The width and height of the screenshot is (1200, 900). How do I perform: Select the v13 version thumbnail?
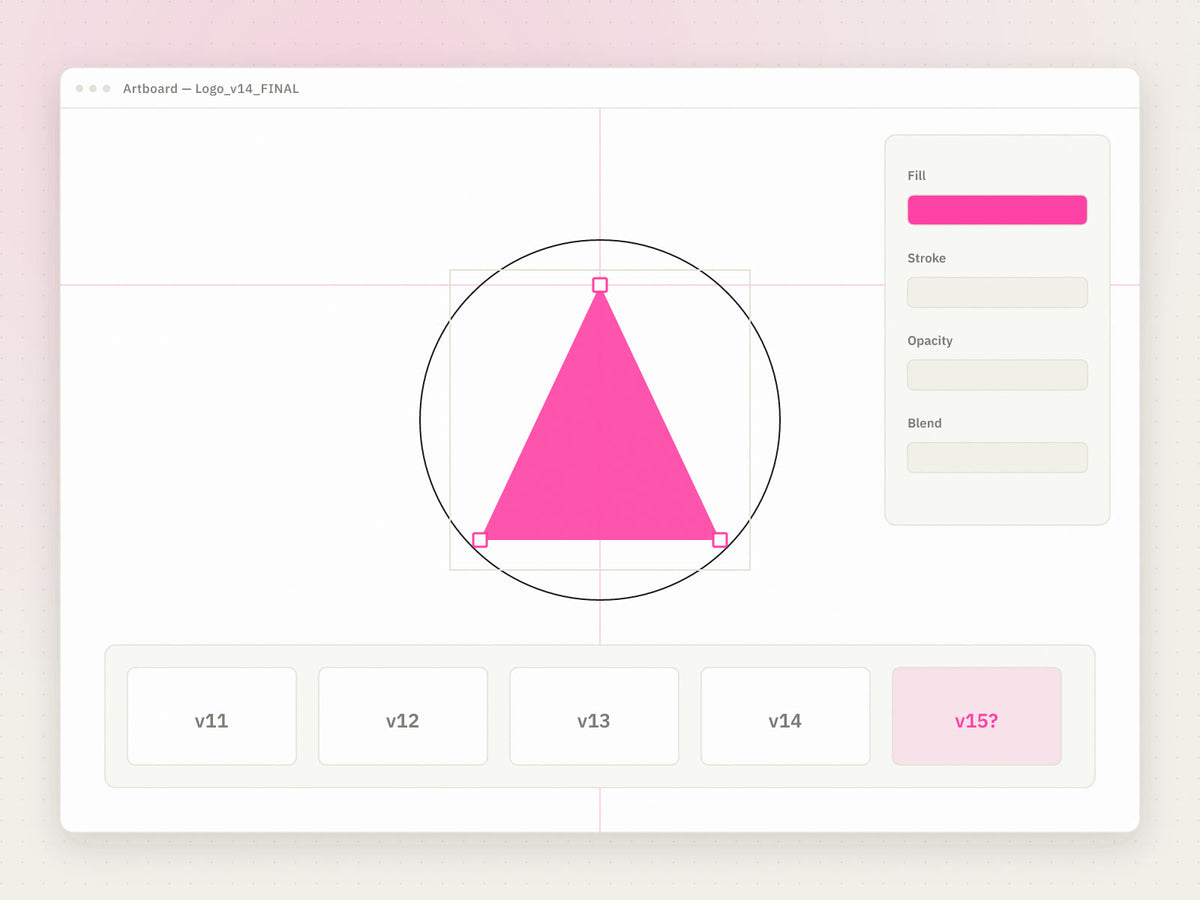coord(594,716)
